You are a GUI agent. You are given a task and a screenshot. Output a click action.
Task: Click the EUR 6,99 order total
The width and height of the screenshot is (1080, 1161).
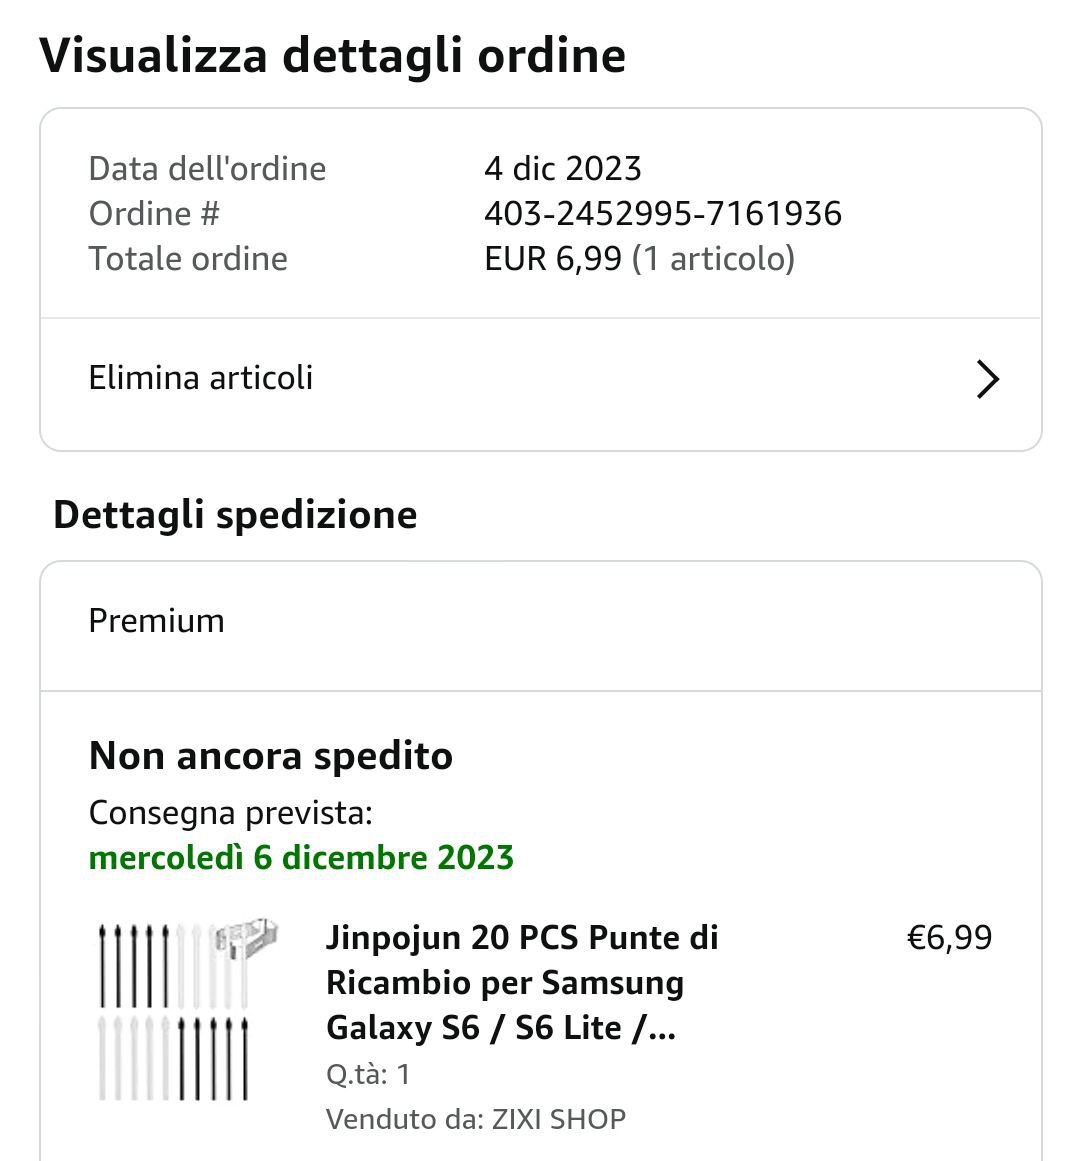point(553,259)
